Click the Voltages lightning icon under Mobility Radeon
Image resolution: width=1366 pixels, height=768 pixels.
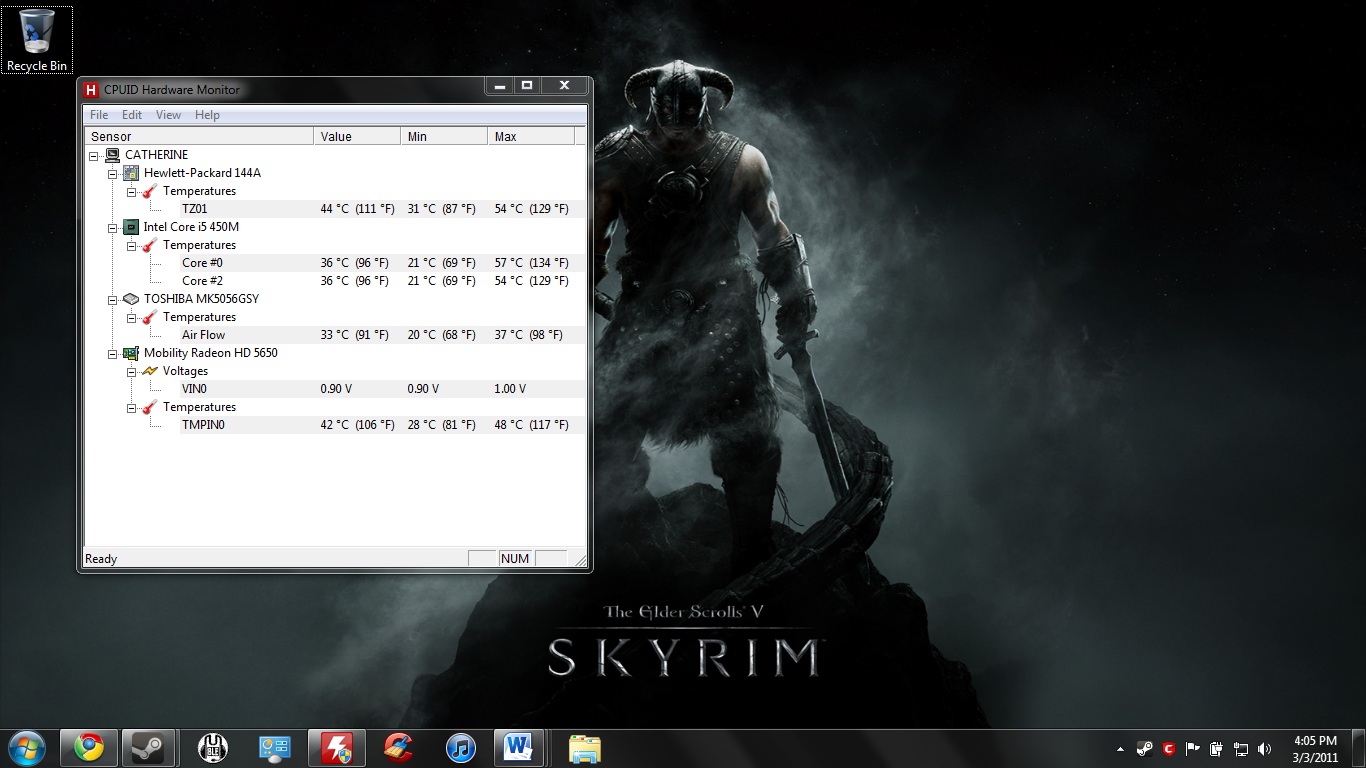pyautogui.click(x=150, y=371)
